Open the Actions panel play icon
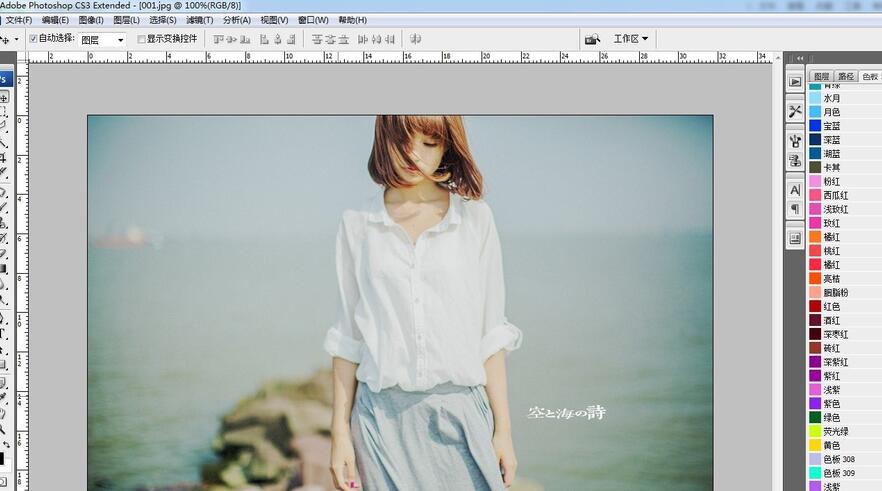 coord(795,82)
